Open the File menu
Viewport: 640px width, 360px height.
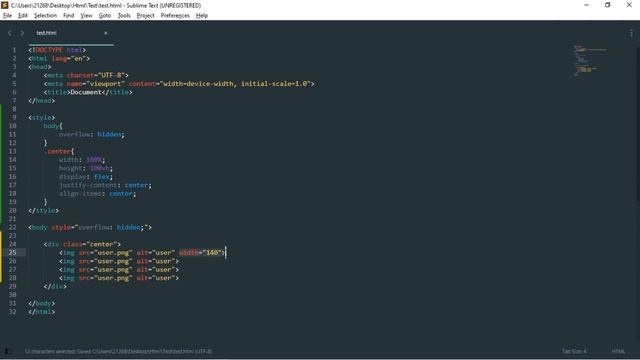coord(7,16)
